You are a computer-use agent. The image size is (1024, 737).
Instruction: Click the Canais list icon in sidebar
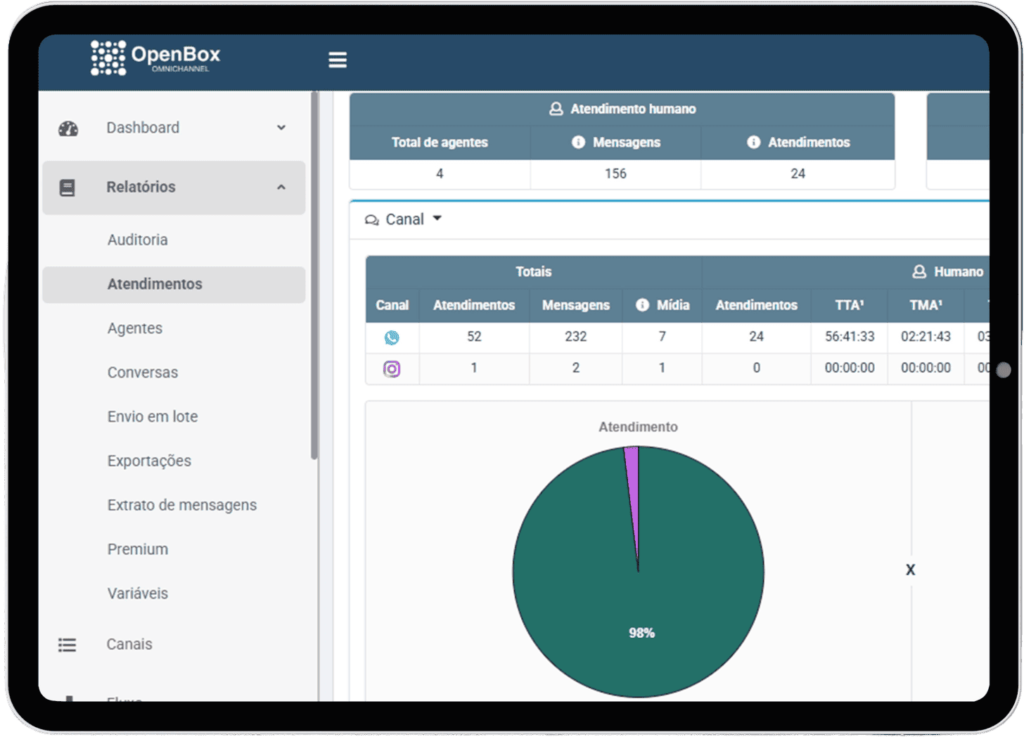coord(67,645)
